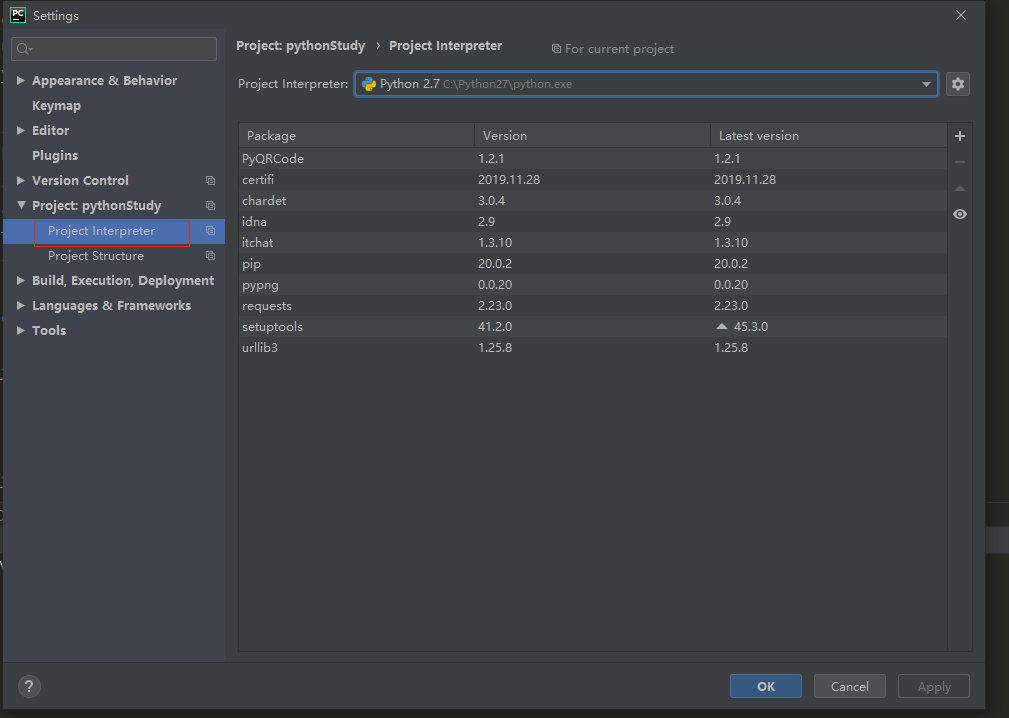Image resolution: width=1009 pixels, height=718 pixels.
Task: Select the itchat package row
Action: [593, 243]
